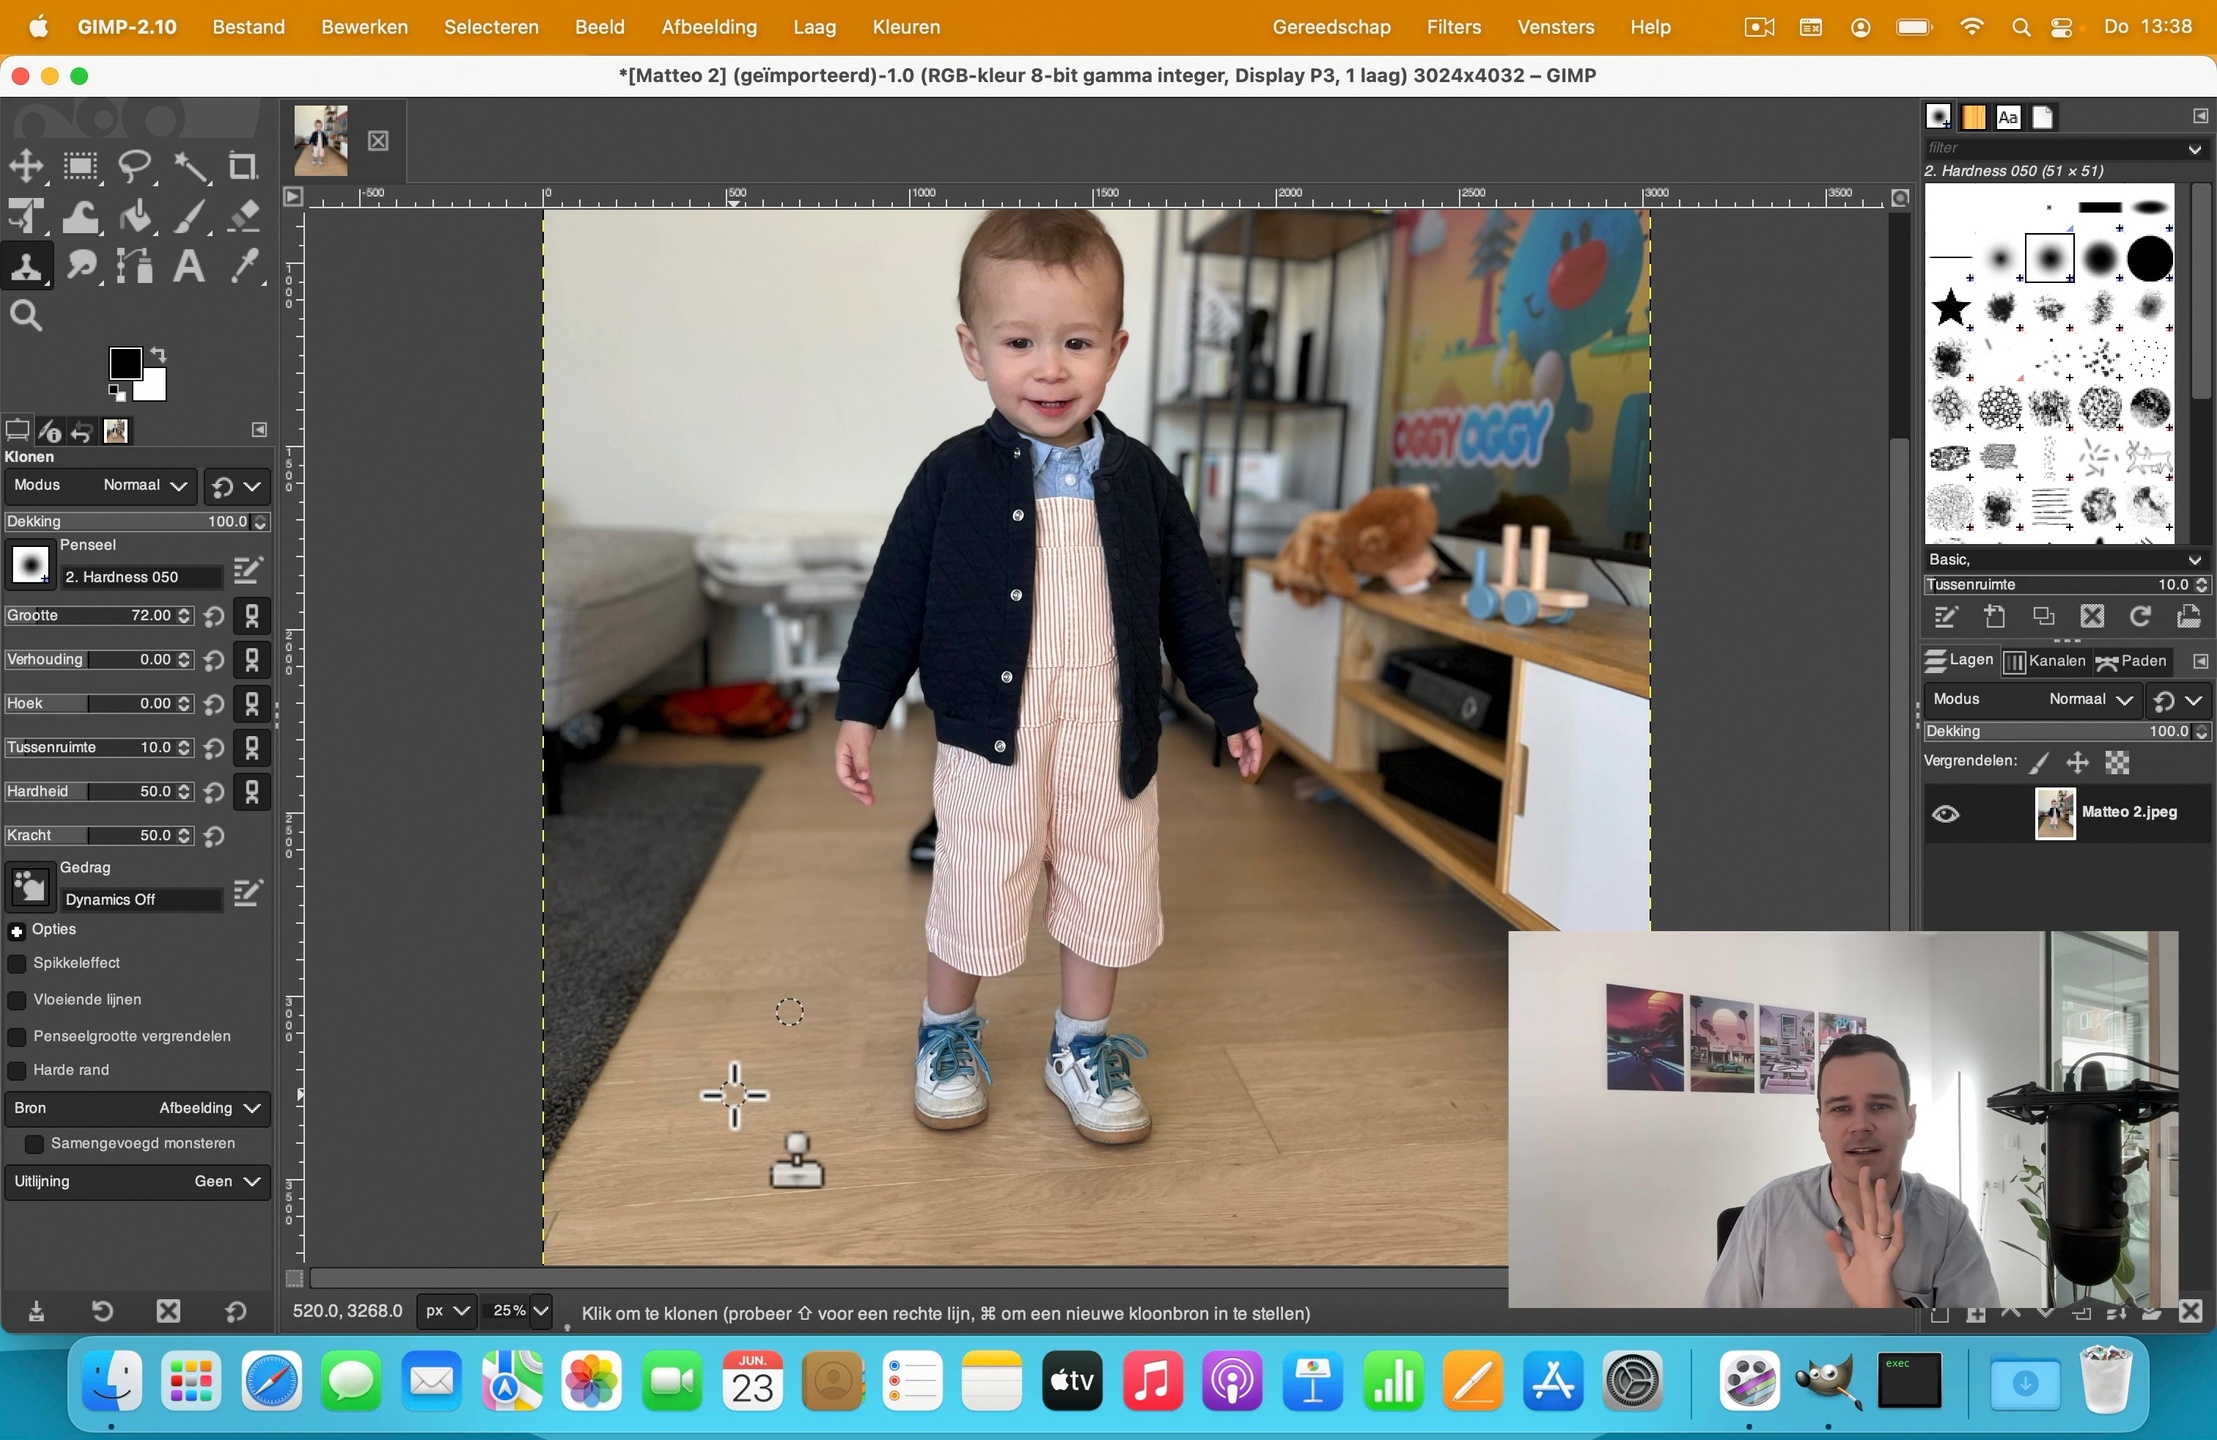The width and height of the screenshot is (2217, 1440).
Task: Select the Move tool in toolbox
Action: click(27, 166)
